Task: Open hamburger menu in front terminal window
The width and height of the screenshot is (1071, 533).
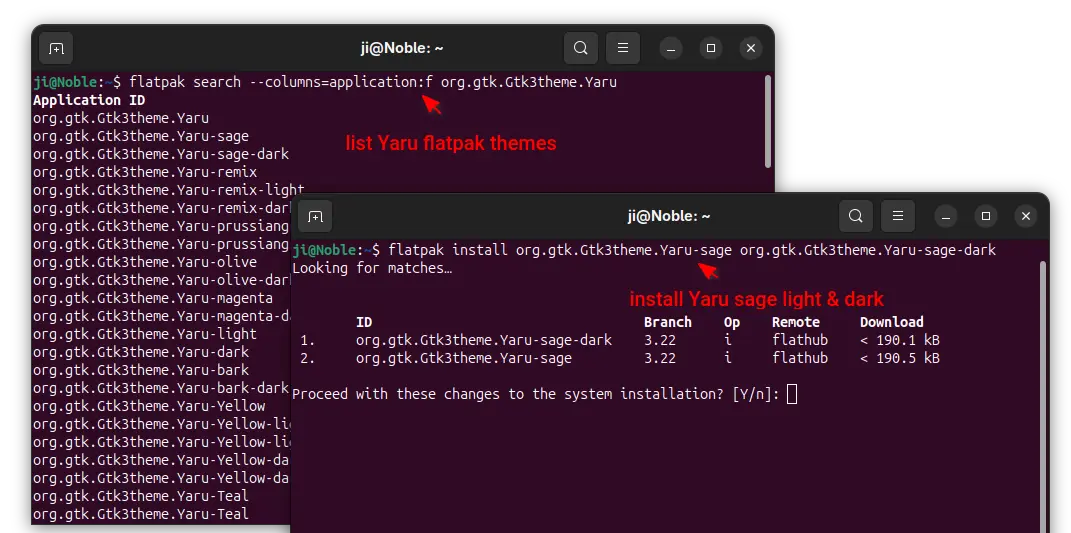Action: pyautogui.click(x=898, y=217)
